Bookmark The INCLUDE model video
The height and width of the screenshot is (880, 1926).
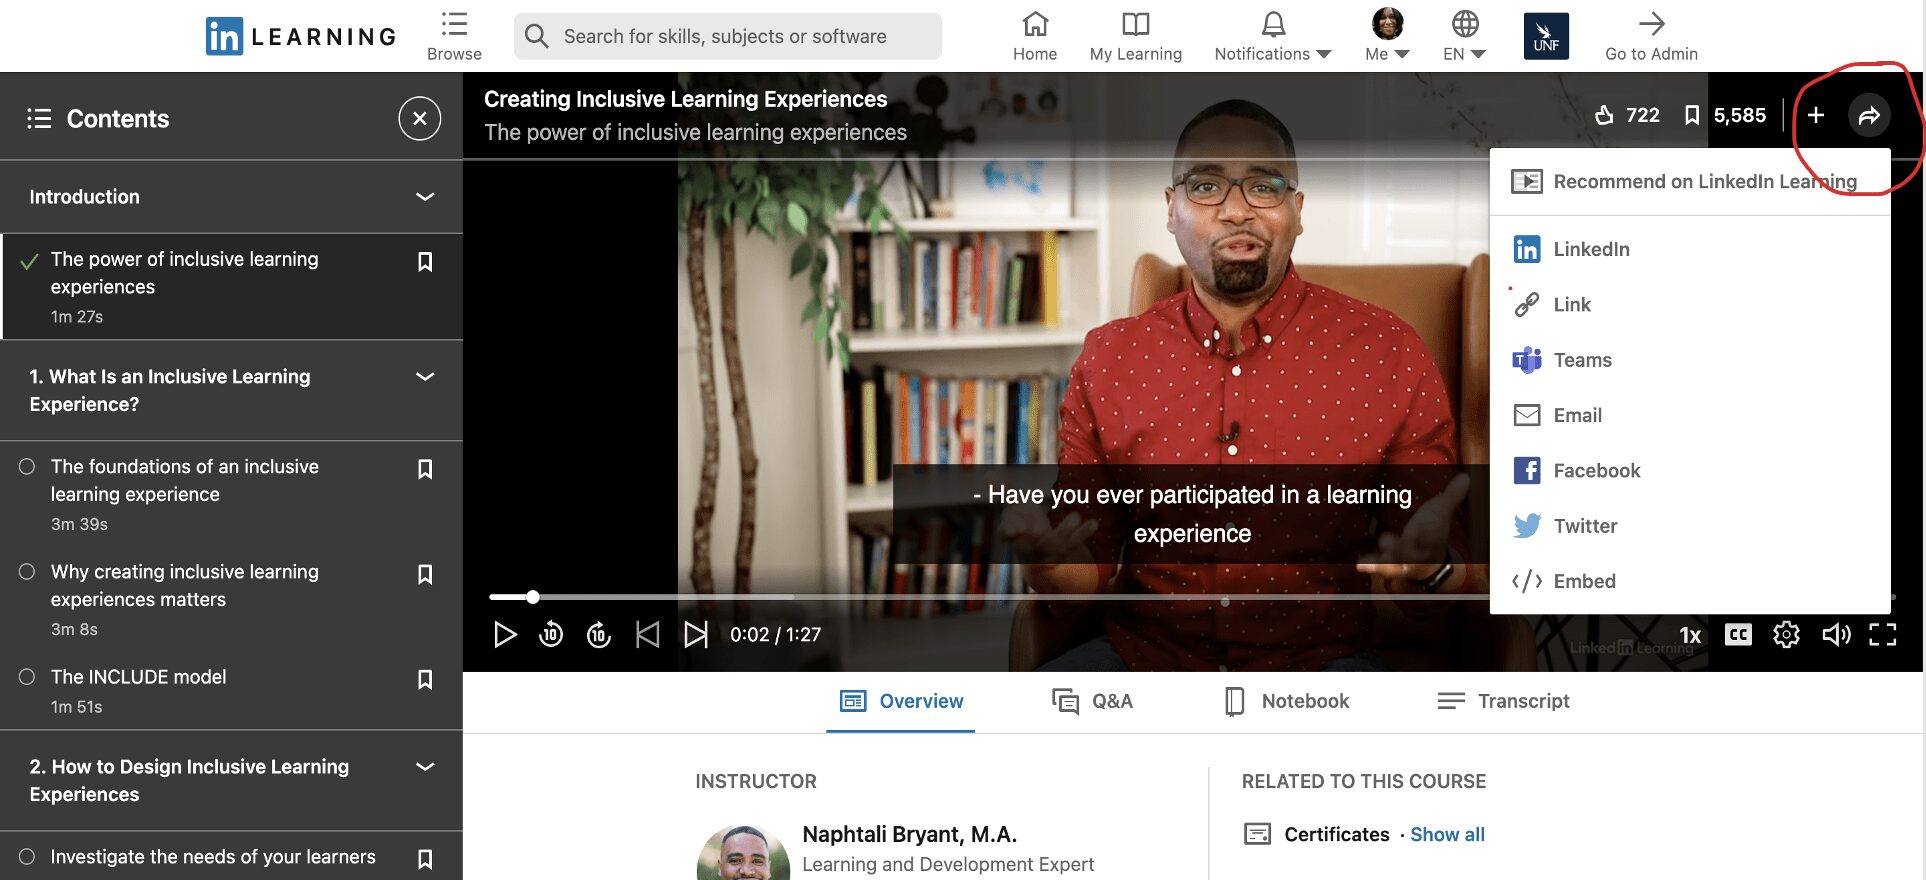[x=425, y=679]
